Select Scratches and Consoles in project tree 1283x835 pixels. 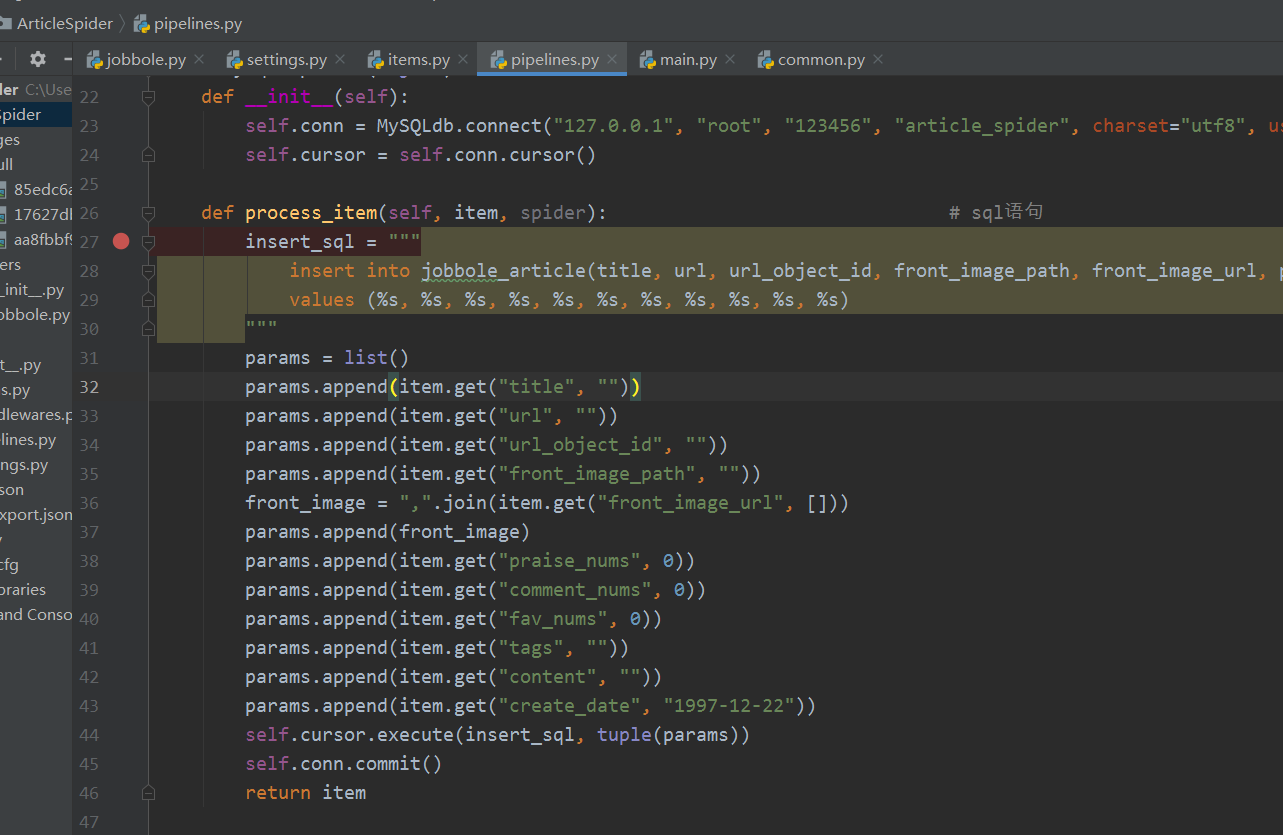(36, 615)
